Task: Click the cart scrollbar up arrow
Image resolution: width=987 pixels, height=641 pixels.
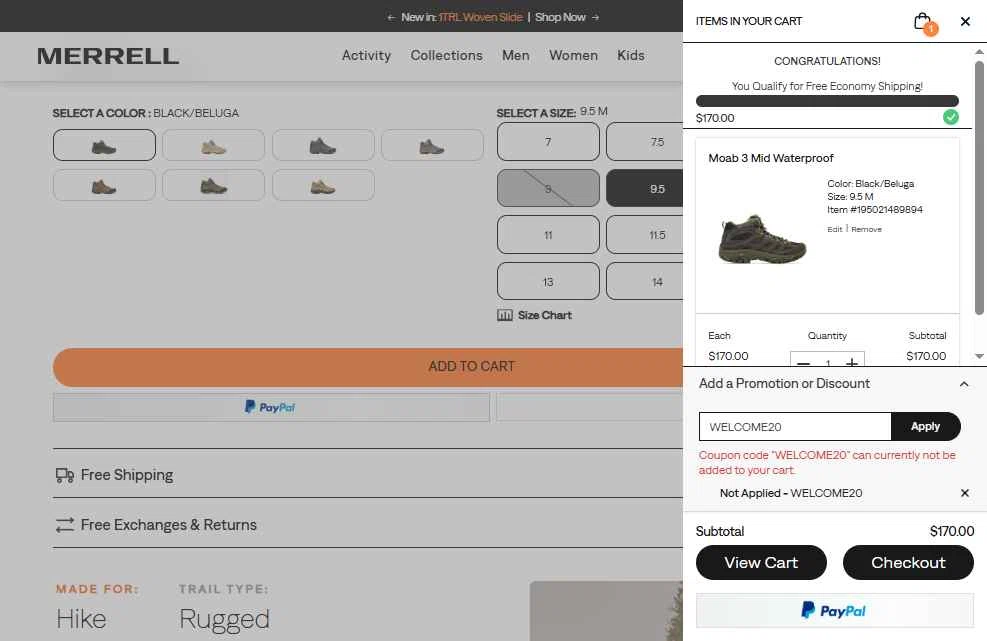Action: [979, 52]
